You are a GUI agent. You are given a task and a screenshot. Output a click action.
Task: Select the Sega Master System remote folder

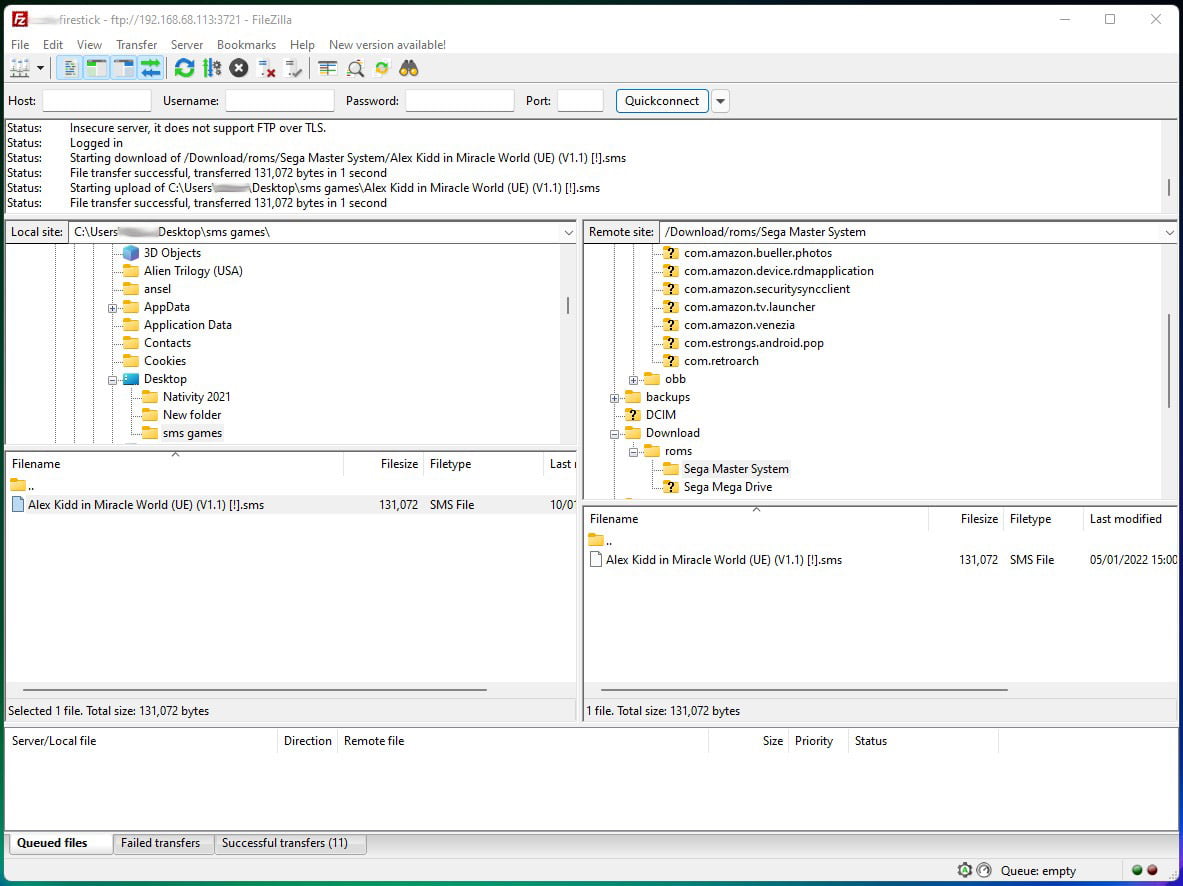point(736,469)
